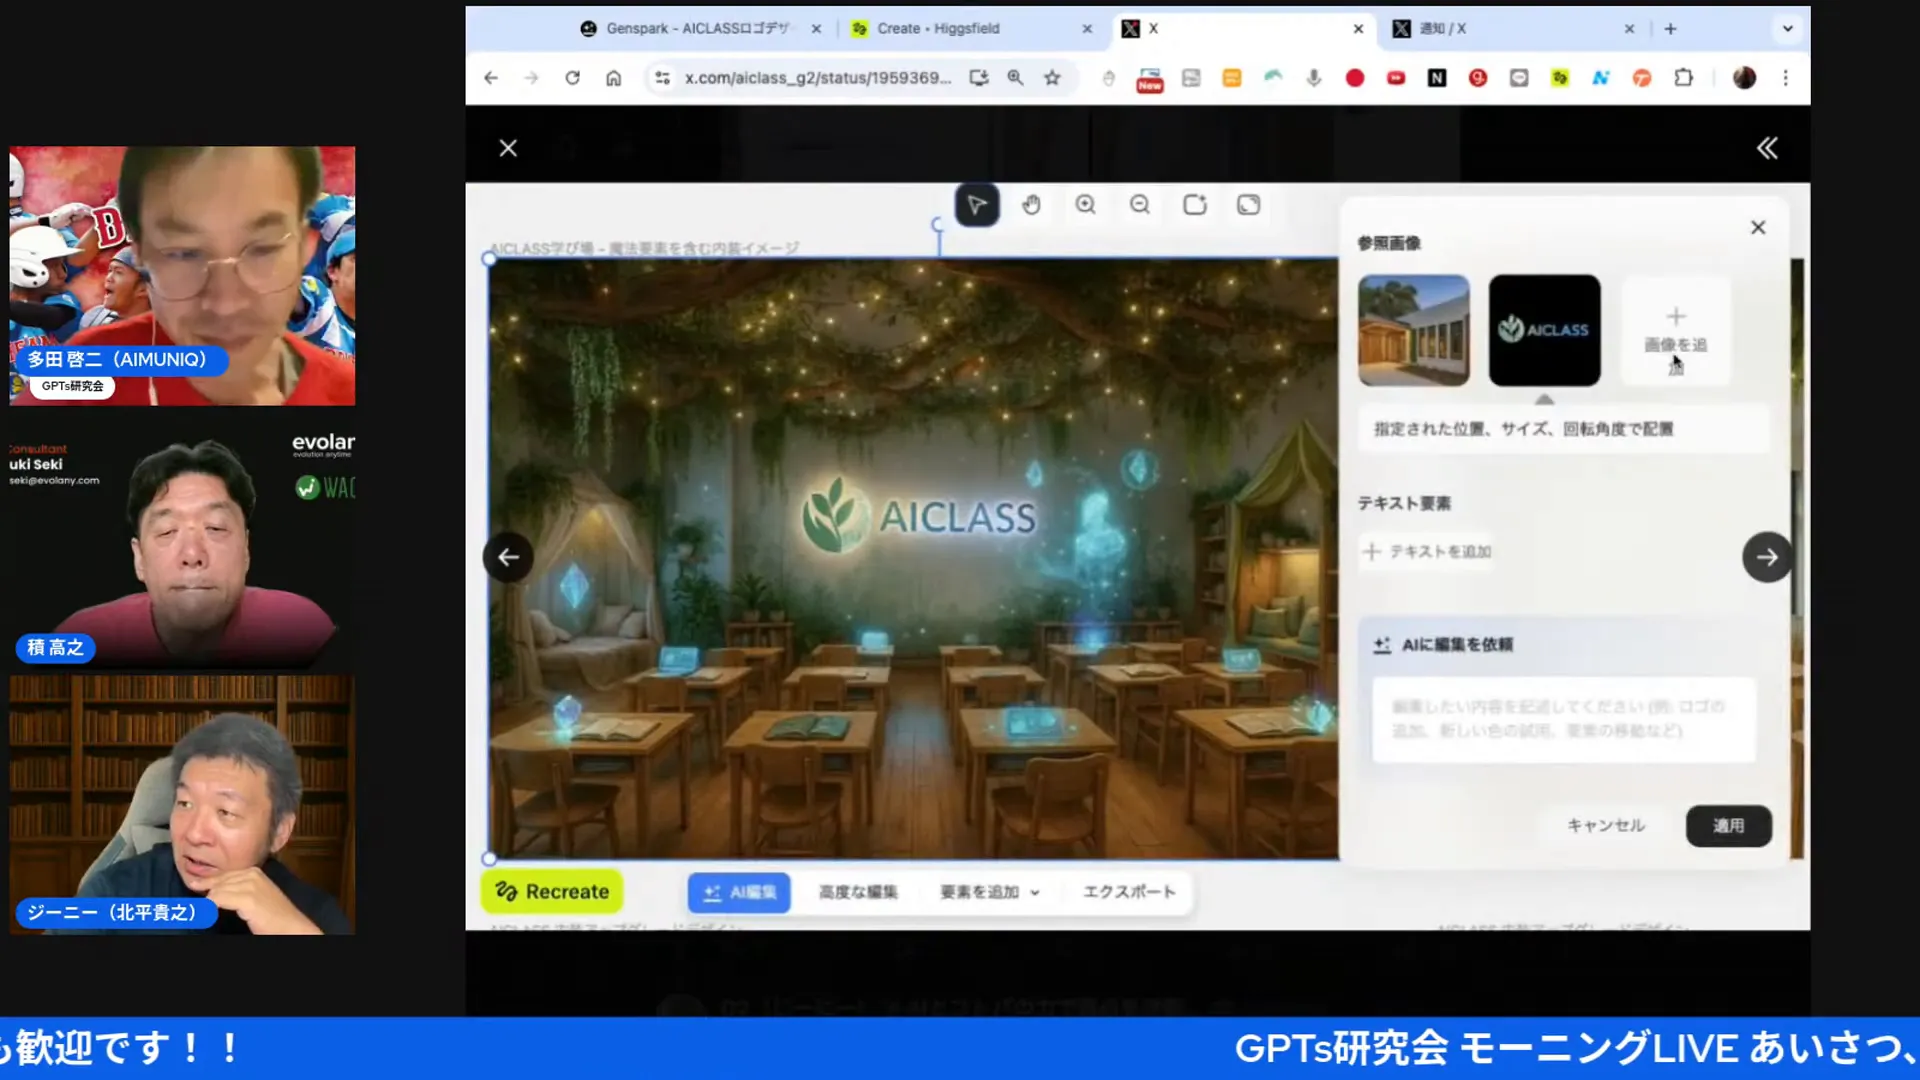The image size is (1920, 1080).
Task: Click the Higgsfield green extension icon
Action: 1559,78
